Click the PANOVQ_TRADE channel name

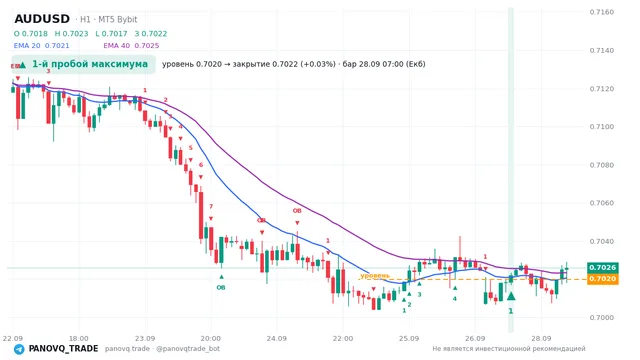tap(63, 349)
